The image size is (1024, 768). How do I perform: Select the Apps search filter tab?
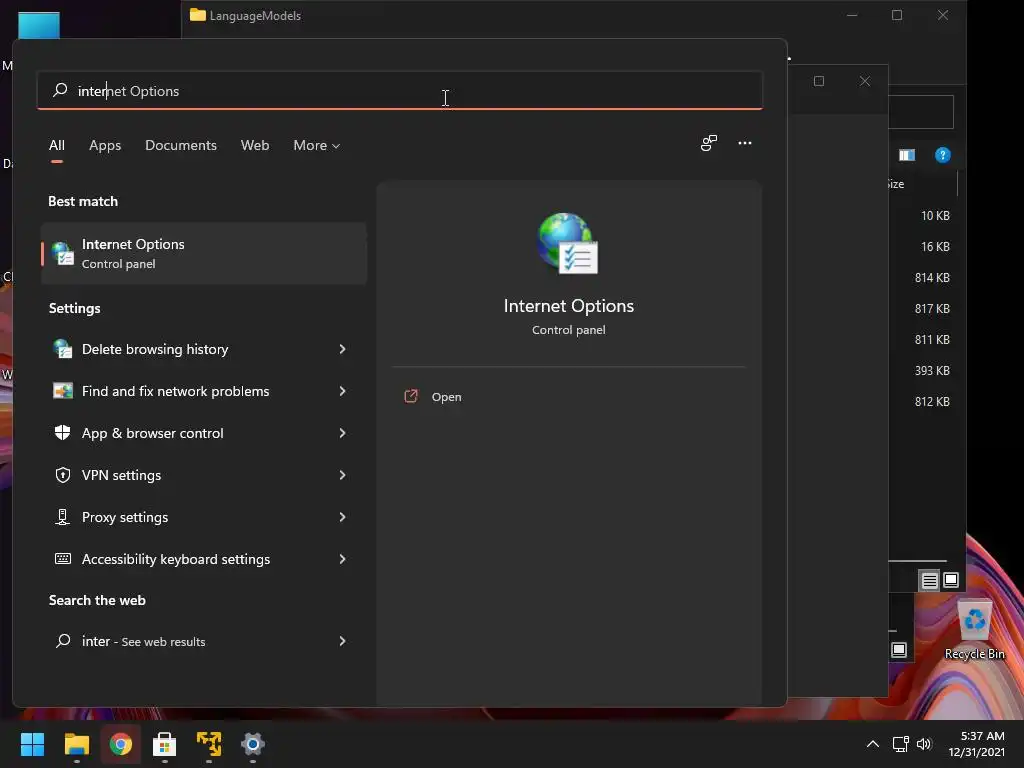[x=105, y=145]
